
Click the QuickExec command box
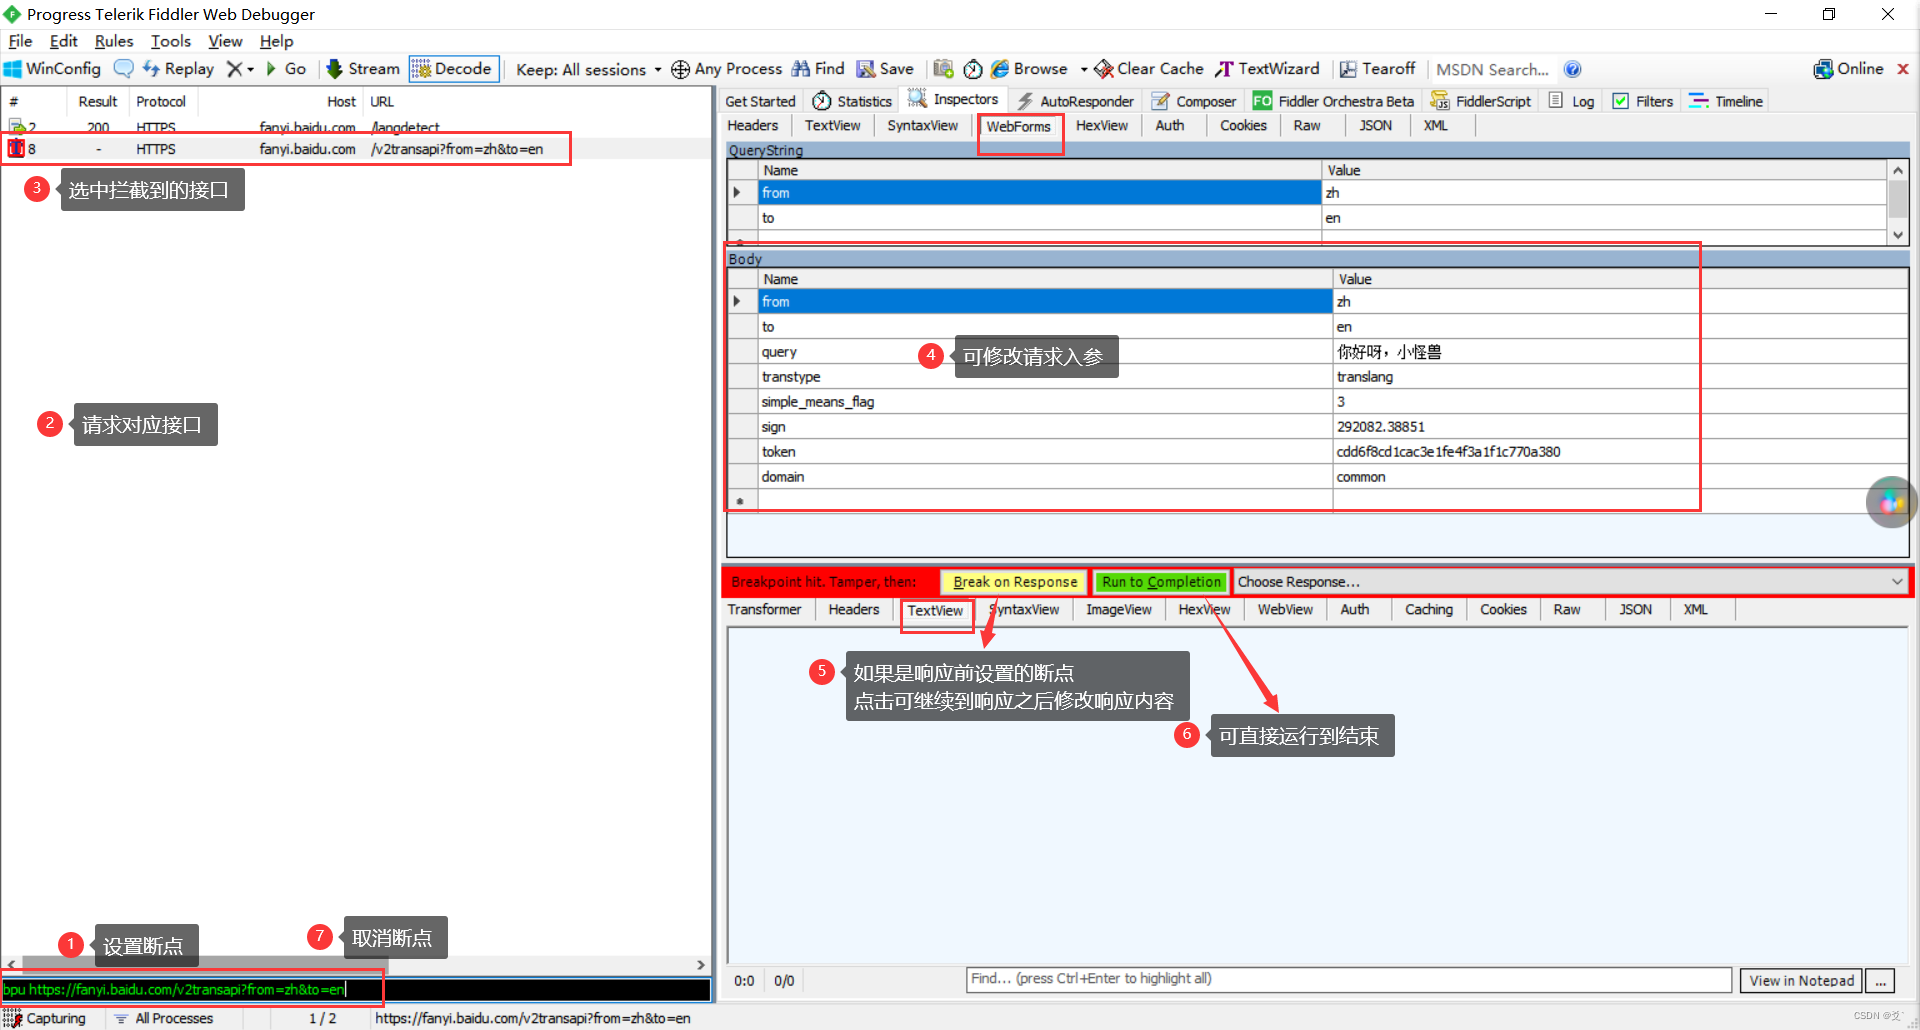pyautogui.click(x=356, y=989)
